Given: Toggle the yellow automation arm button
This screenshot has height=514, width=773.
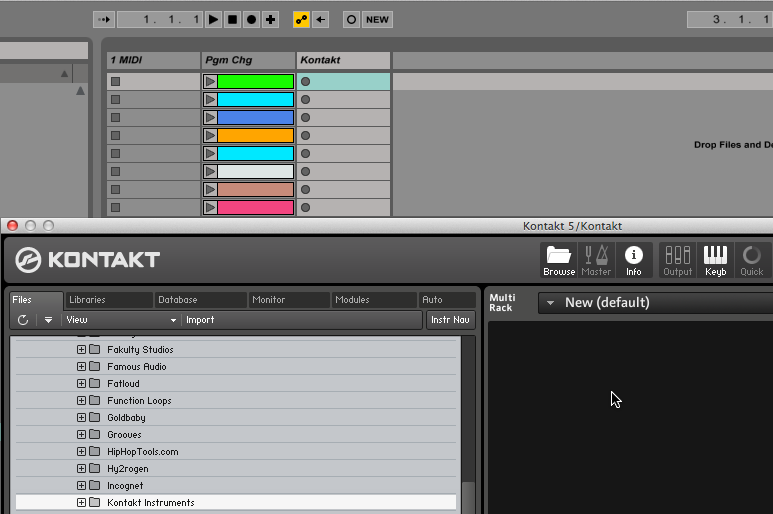Looking at the screenshot, I should tap(301, 20).
